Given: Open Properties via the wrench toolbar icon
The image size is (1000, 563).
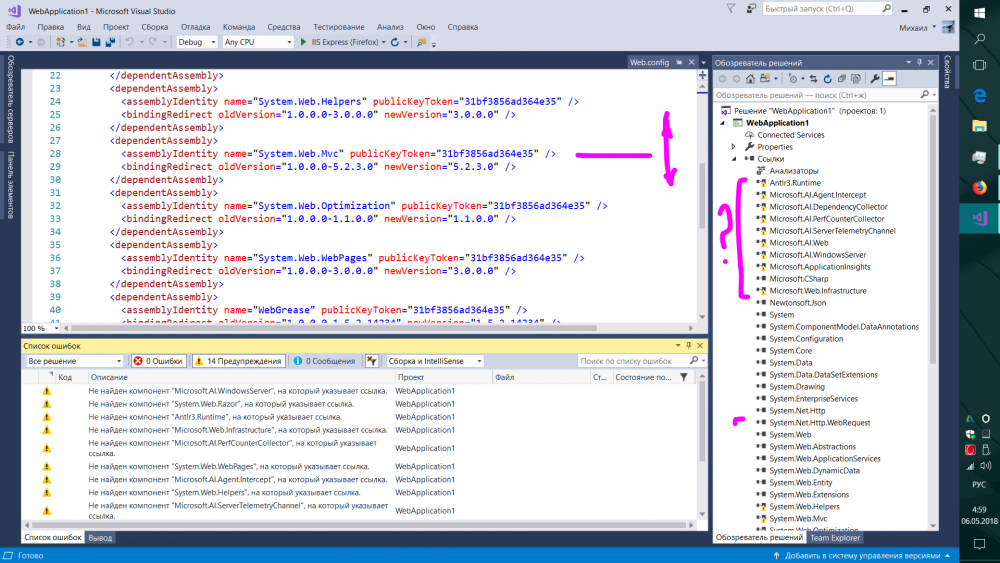Looking at the screenshot, I should pyautogui.click(x=874, y=79).
